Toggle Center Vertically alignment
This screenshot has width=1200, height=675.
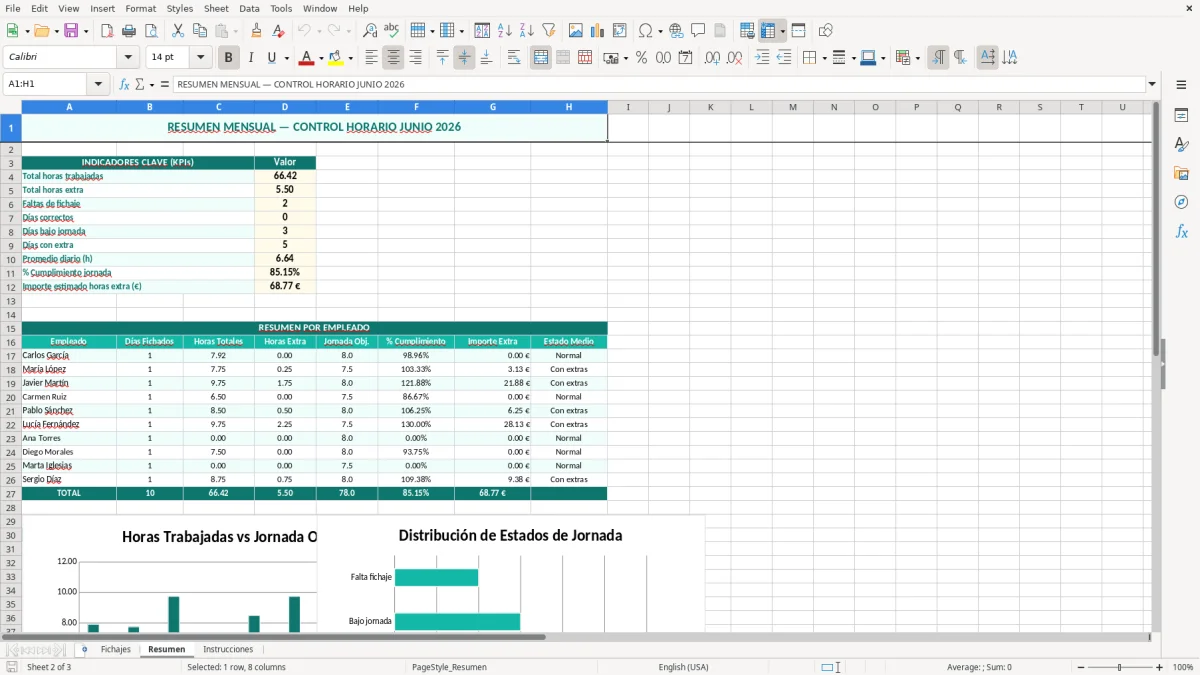464,58
